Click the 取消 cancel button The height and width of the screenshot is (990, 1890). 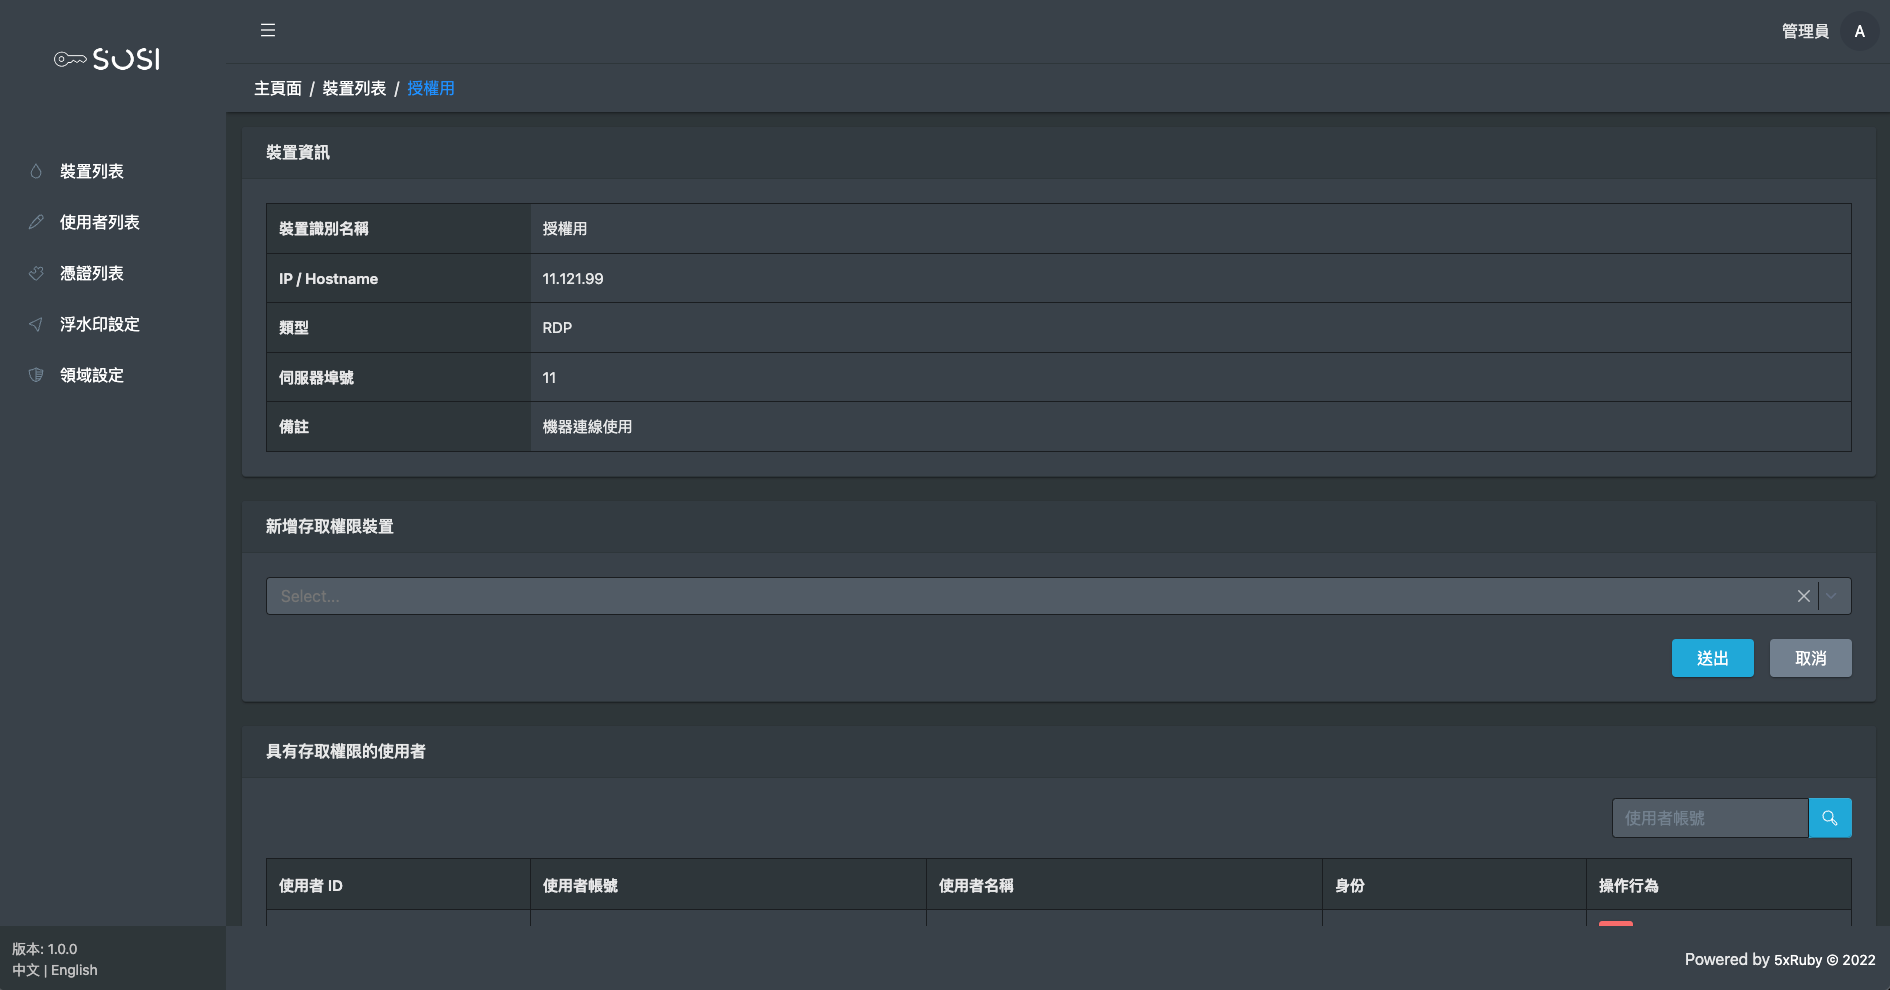[1810, 658]
